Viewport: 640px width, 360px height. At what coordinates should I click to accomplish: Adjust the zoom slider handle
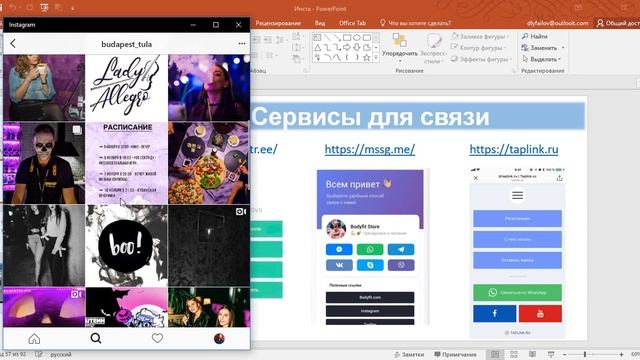585,354
